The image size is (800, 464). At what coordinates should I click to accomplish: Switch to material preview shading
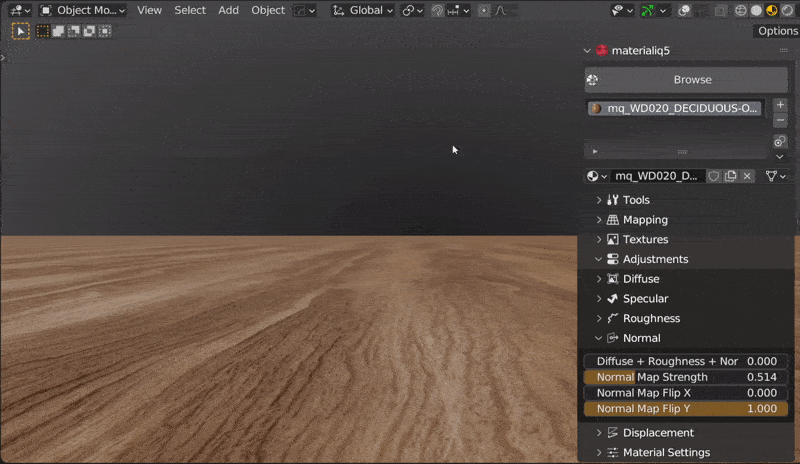771,10
